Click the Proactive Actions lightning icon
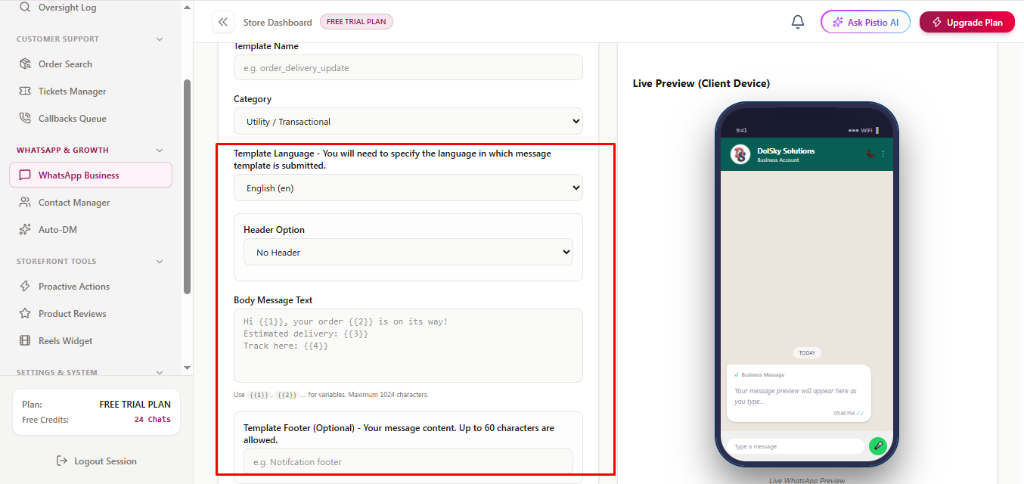The width and height of the screenshot is (1024, 484). 25,286
